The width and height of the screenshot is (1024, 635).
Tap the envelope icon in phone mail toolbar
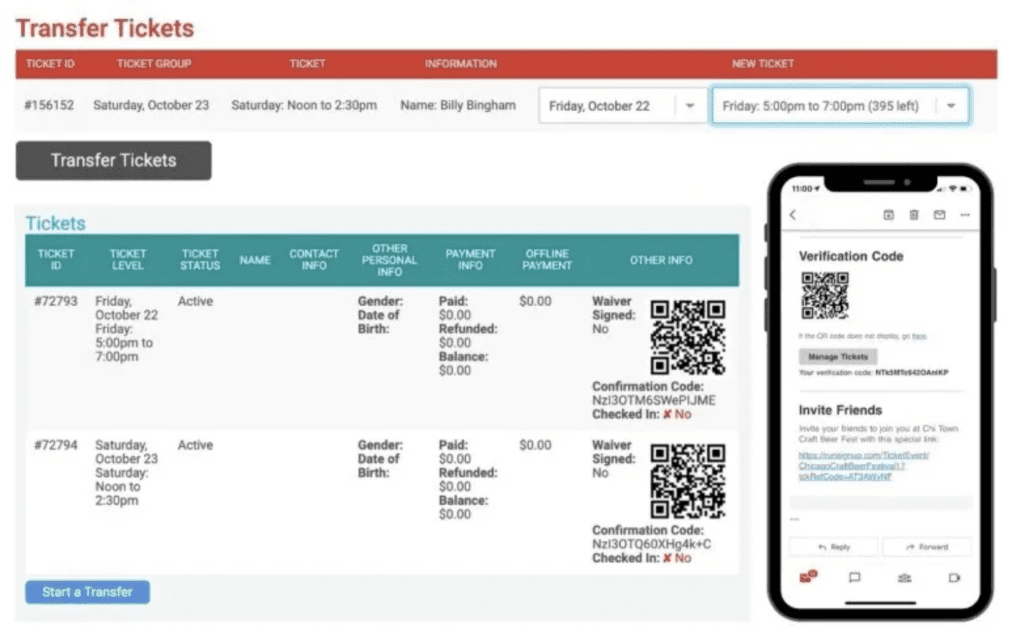[939, 215]
